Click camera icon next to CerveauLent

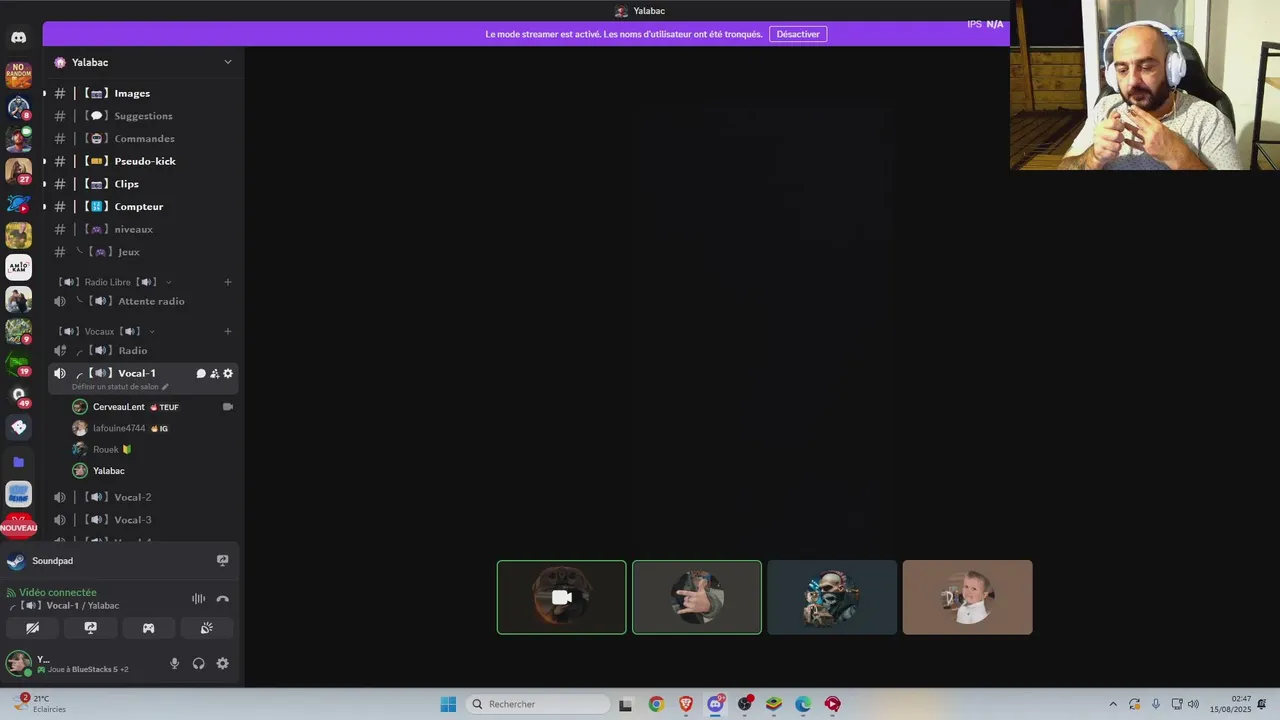pos(228,407)
